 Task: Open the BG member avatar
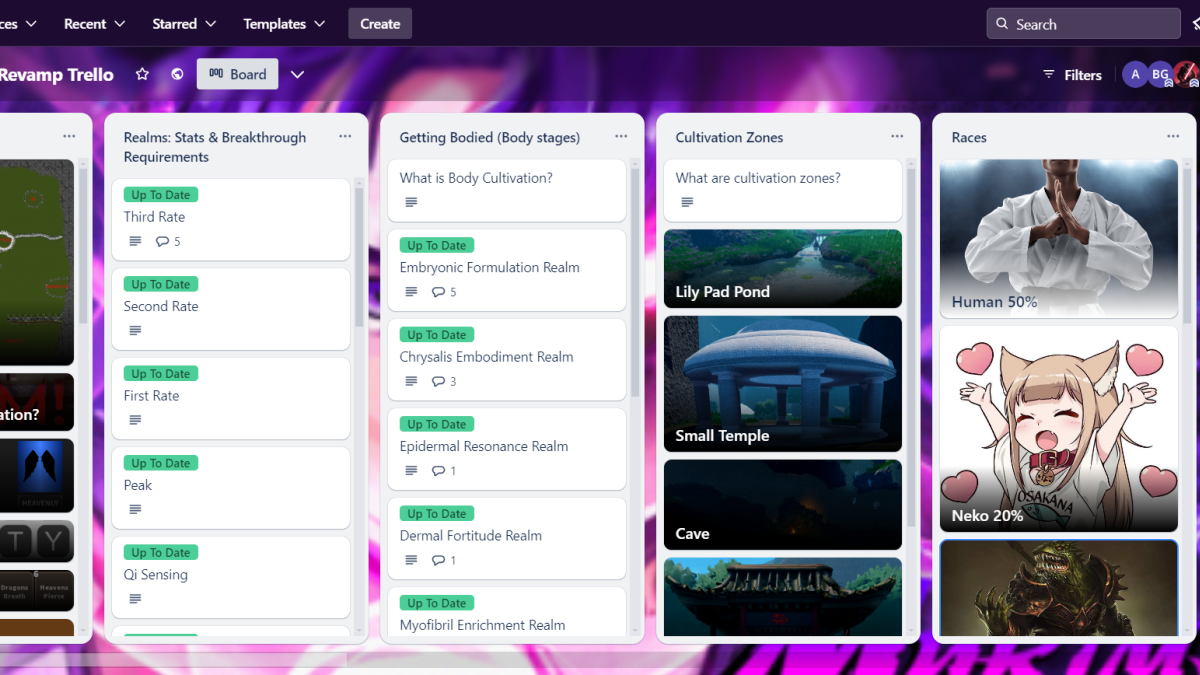1160,74
